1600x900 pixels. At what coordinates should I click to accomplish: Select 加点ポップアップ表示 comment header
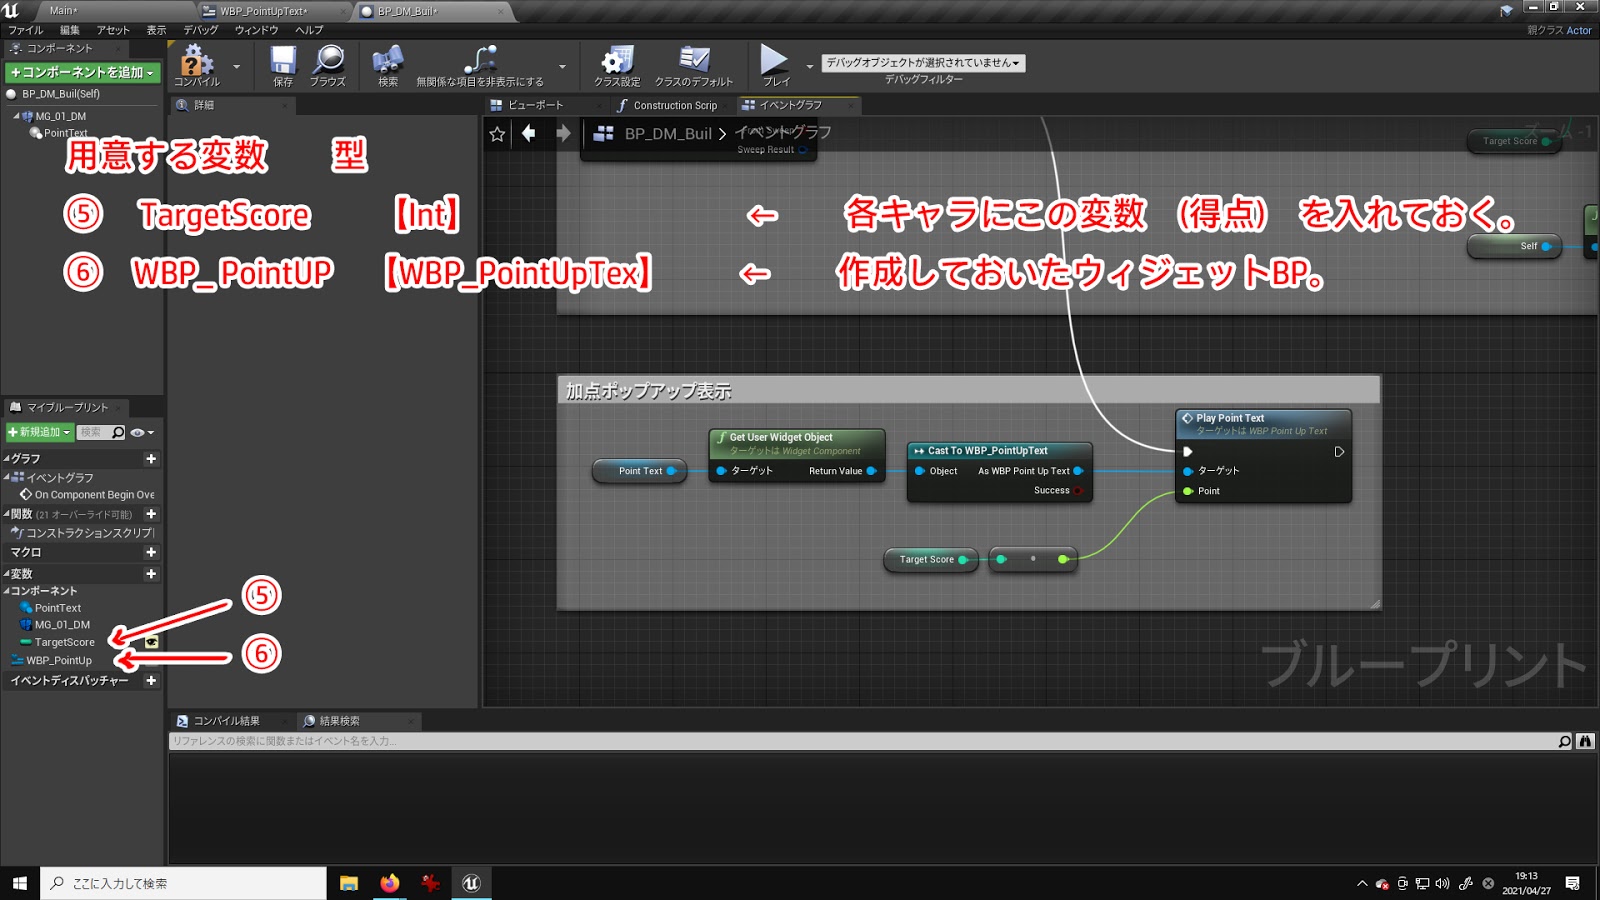[x=968, y=391]
